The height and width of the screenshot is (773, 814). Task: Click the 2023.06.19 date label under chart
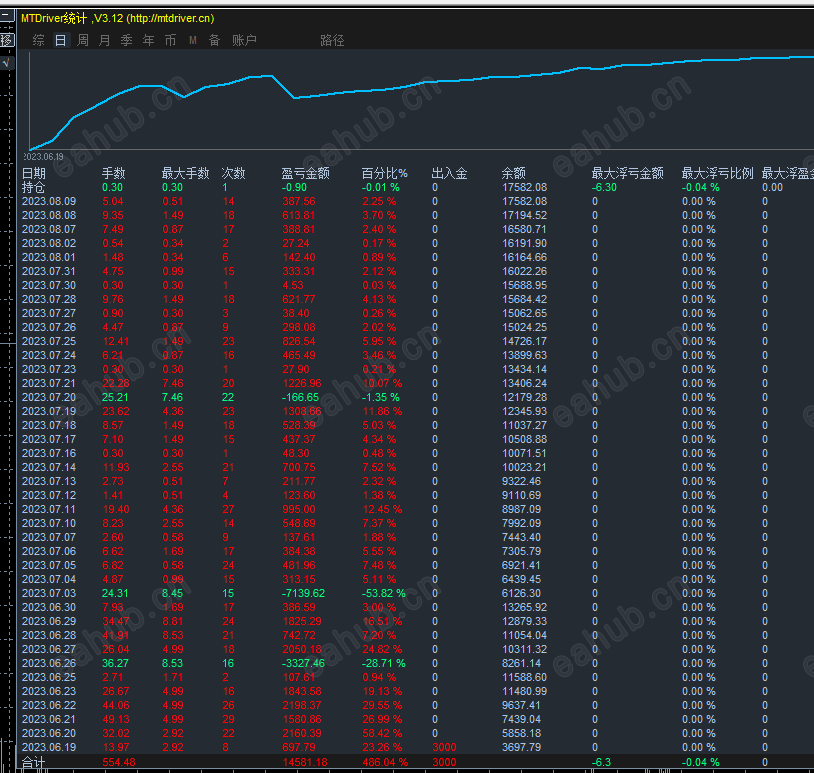coord(43,157)
